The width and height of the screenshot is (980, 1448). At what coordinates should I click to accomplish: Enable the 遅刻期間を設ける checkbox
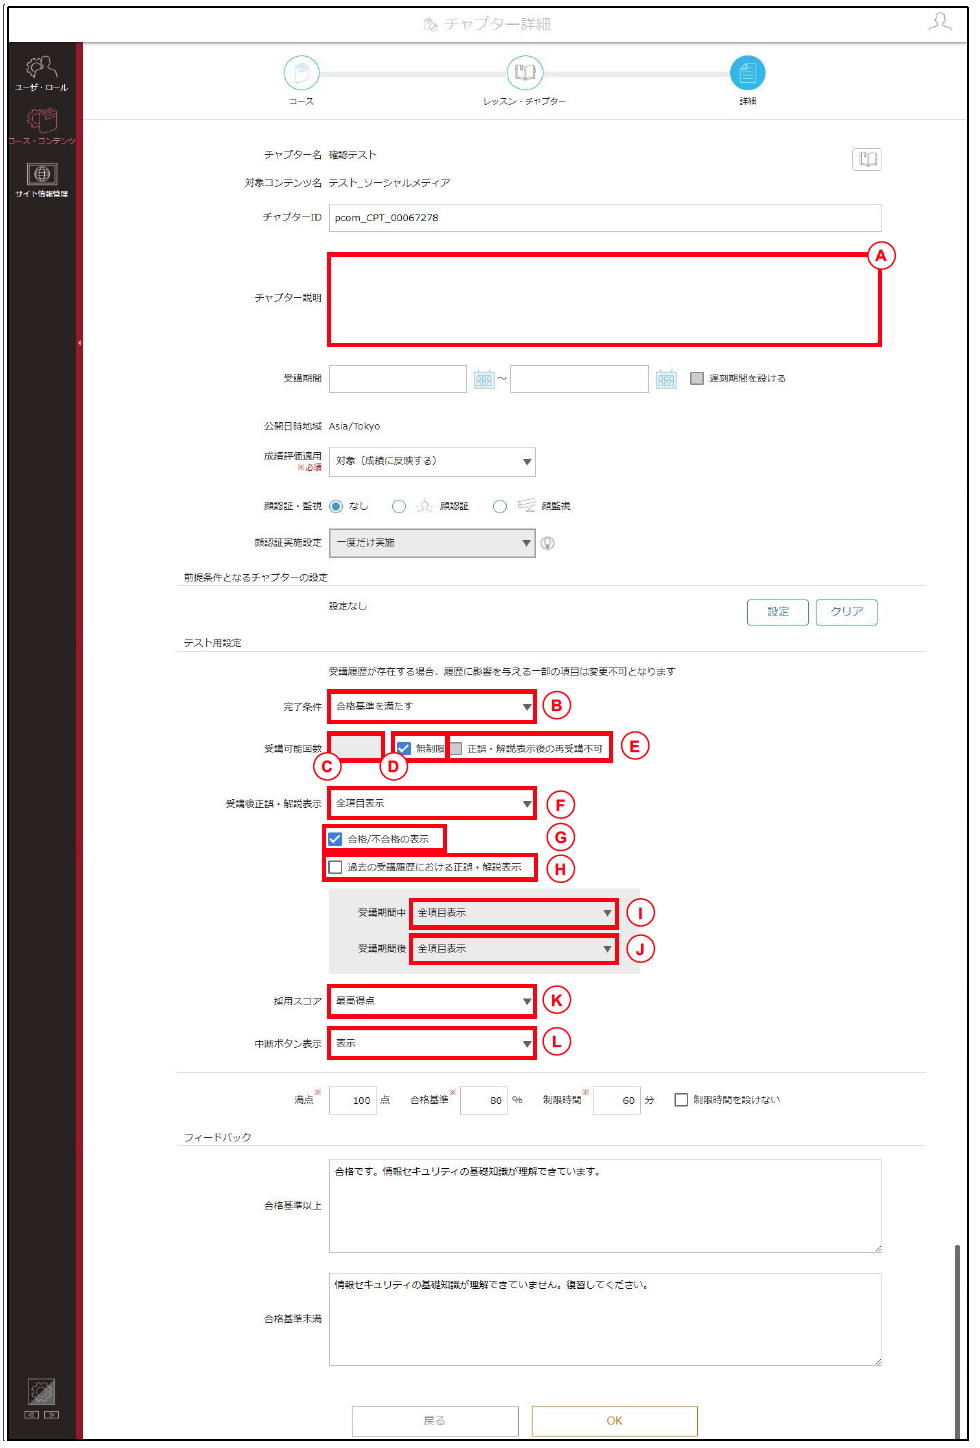pyautogui.click(x=697, y=378)
